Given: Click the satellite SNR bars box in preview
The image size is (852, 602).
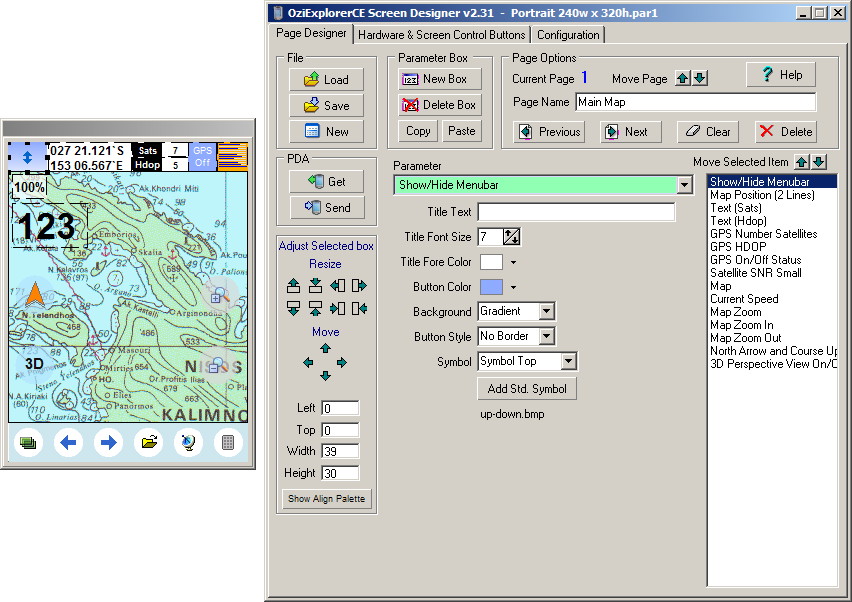Looking at the screenshot, I should coord(233,156).
